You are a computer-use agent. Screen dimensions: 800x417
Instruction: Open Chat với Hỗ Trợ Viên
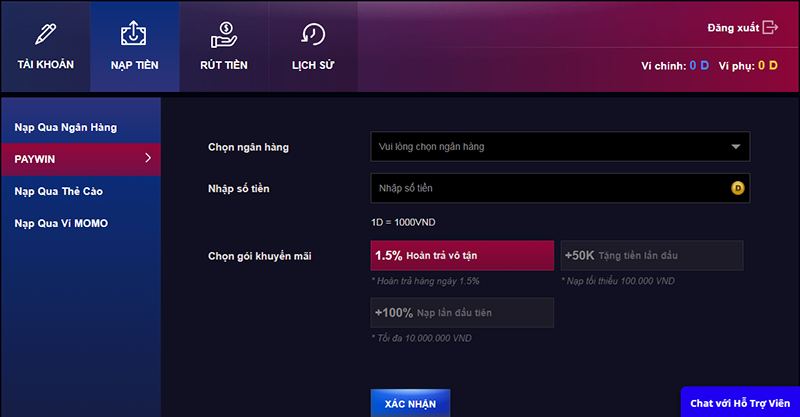pos(740,403)
